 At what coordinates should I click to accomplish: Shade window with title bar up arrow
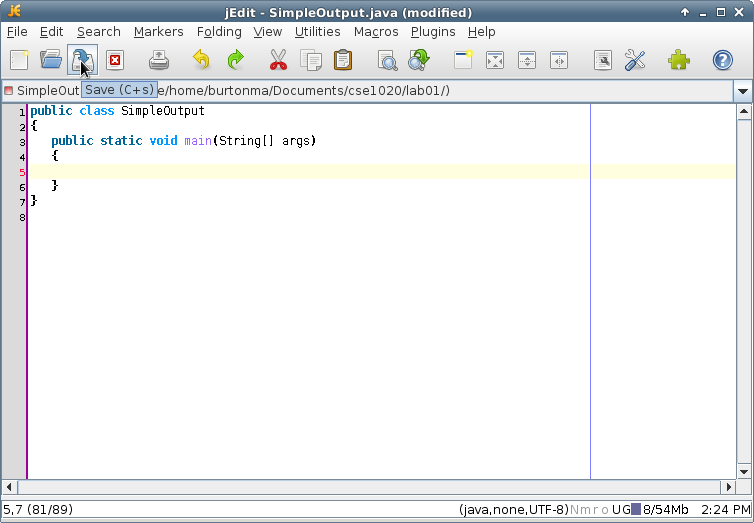685,12
